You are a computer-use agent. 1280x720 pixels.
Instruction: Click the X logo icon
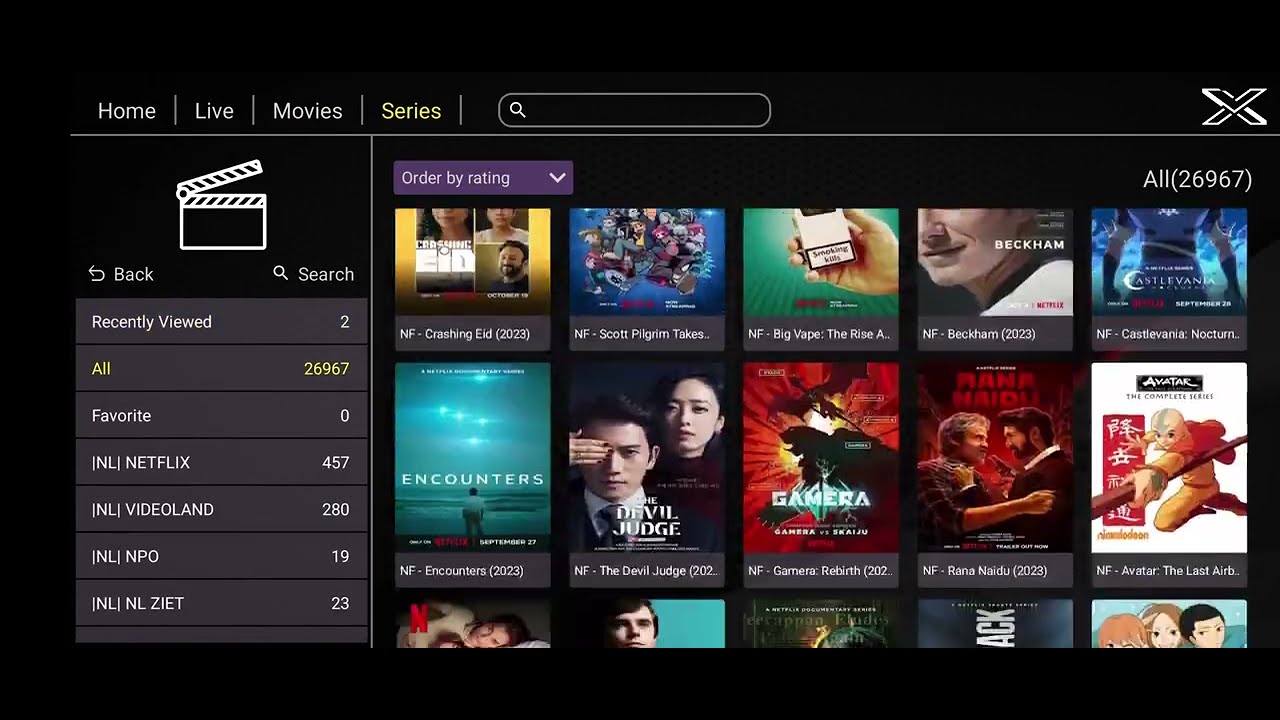click(1234, 107)
